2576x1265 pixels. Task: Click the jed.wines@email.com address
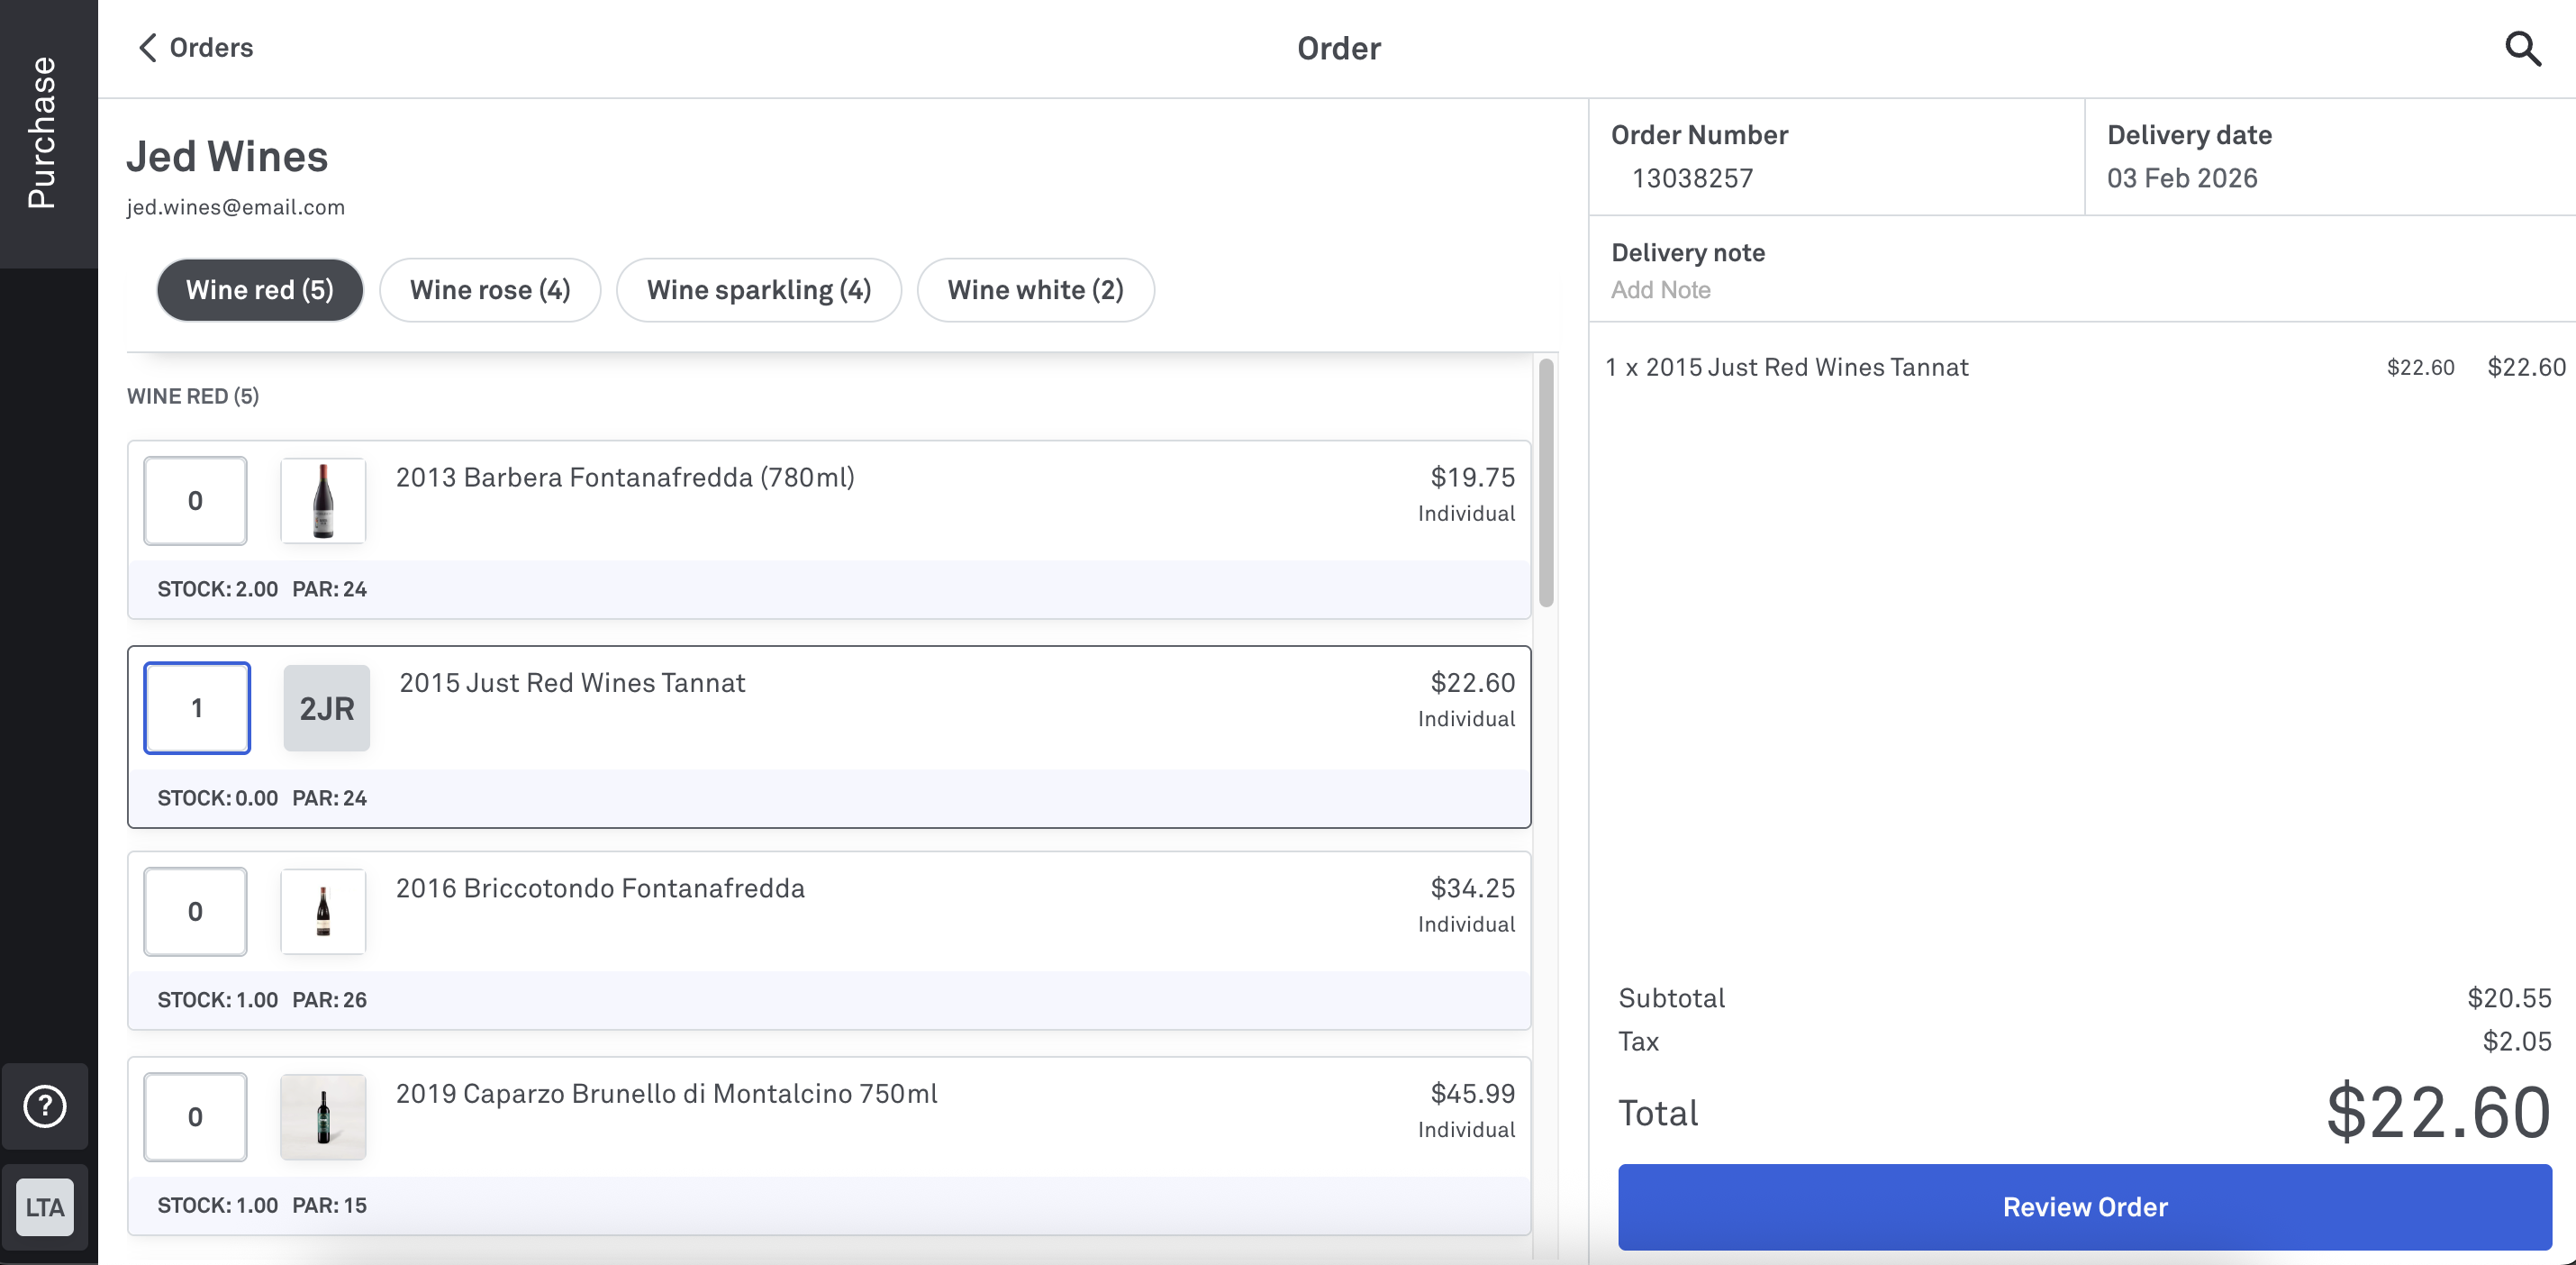pyautogui.click(x=236, y=207)
